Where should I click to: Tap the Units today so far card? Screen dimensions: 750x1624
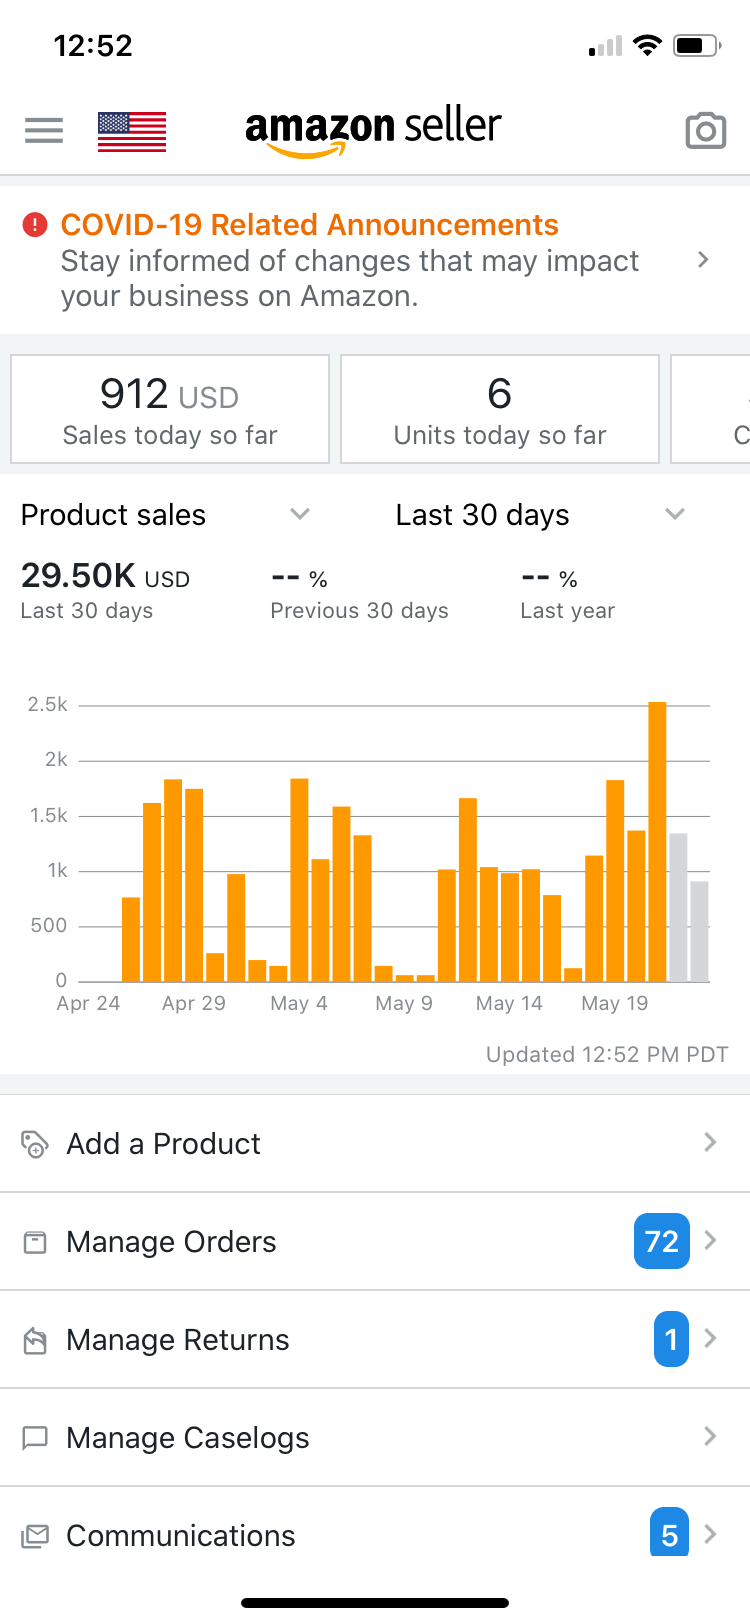(500, 409)
